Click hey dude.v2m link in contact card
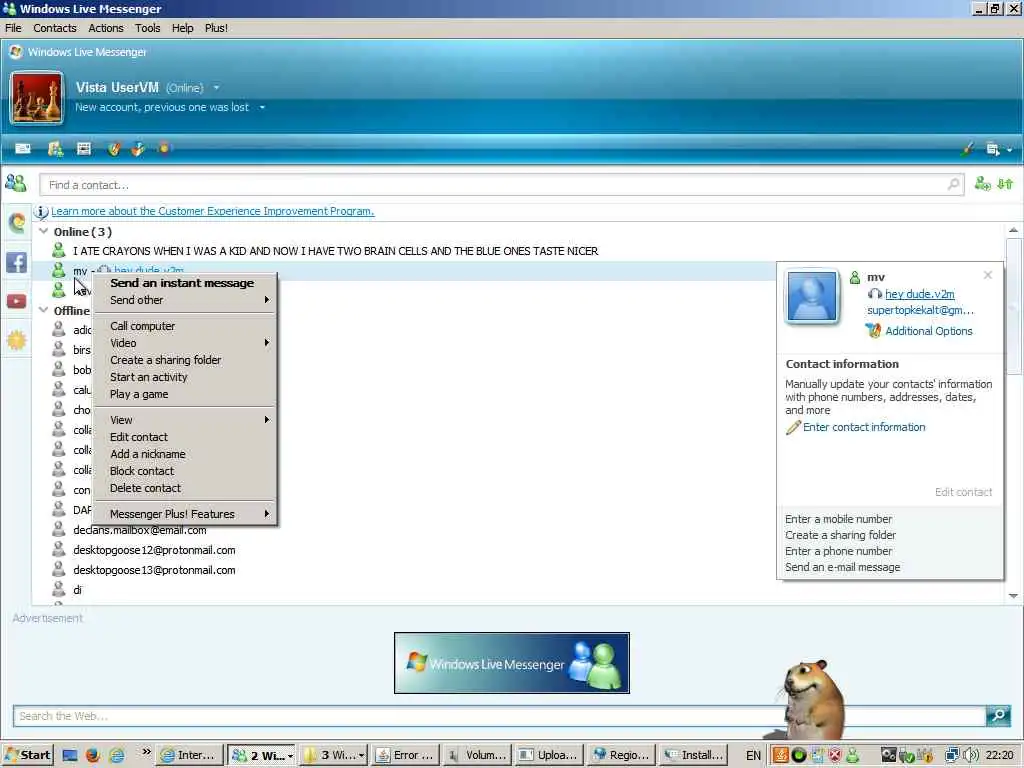Screen dimensions: 1024x768 point(920,294)
